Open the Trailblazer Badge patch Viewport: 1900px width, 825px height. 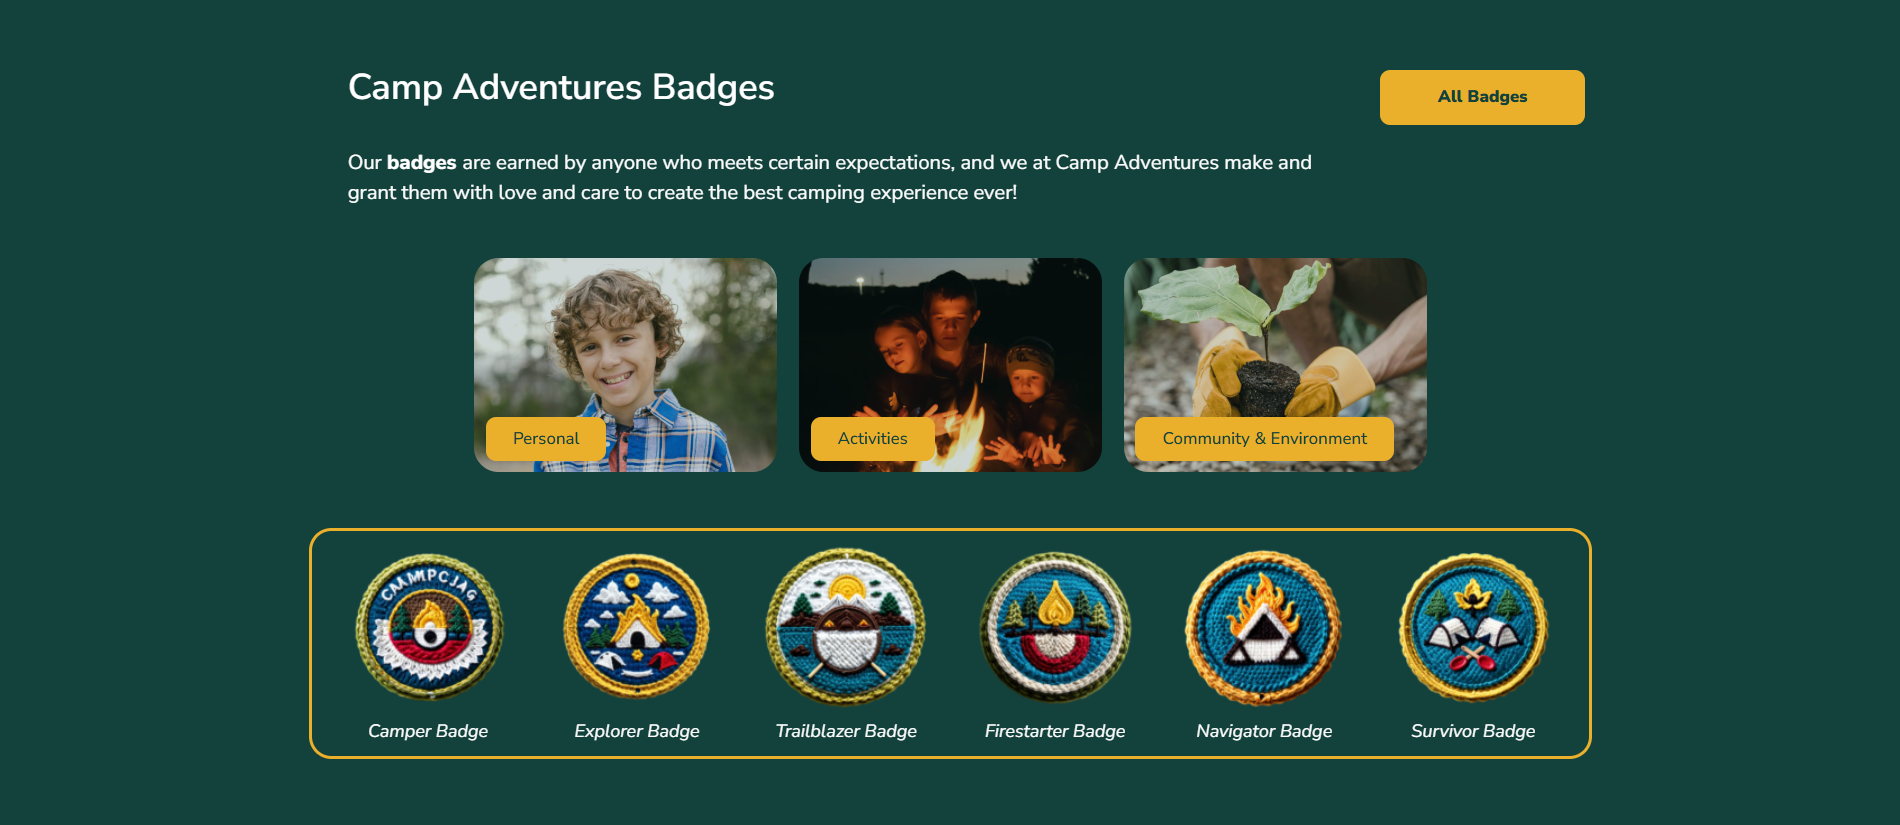coord(846,627)
